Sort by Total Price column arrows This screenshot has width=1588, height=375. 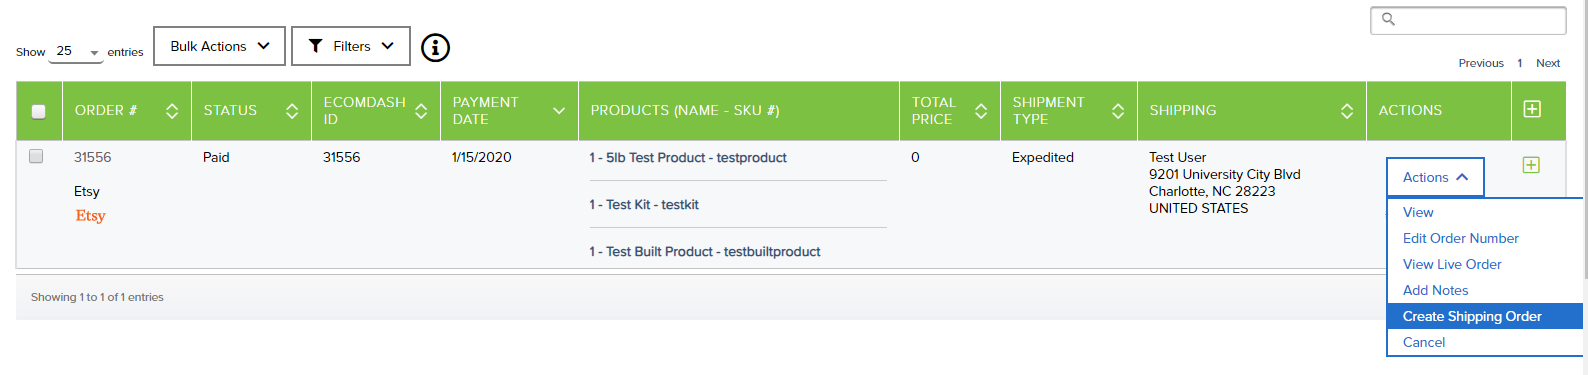[x=981, y=111]
